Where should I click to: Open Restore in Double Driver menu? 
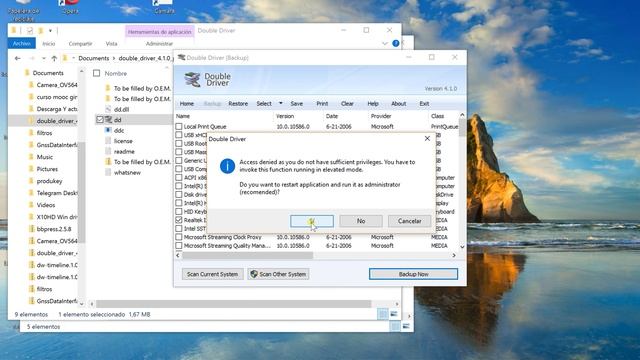coord(238,104)
